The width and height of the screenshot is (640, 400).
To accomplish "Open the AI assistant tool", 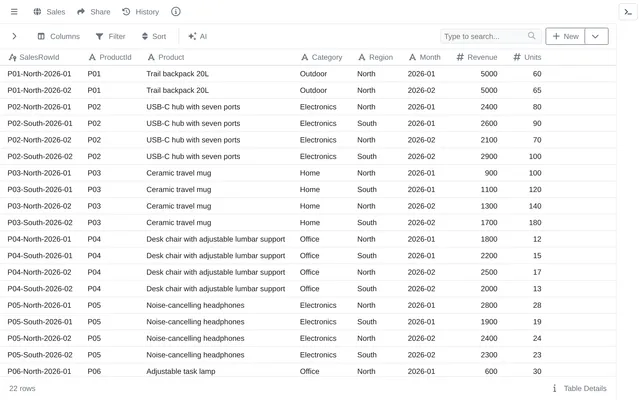I will point(198,36).
